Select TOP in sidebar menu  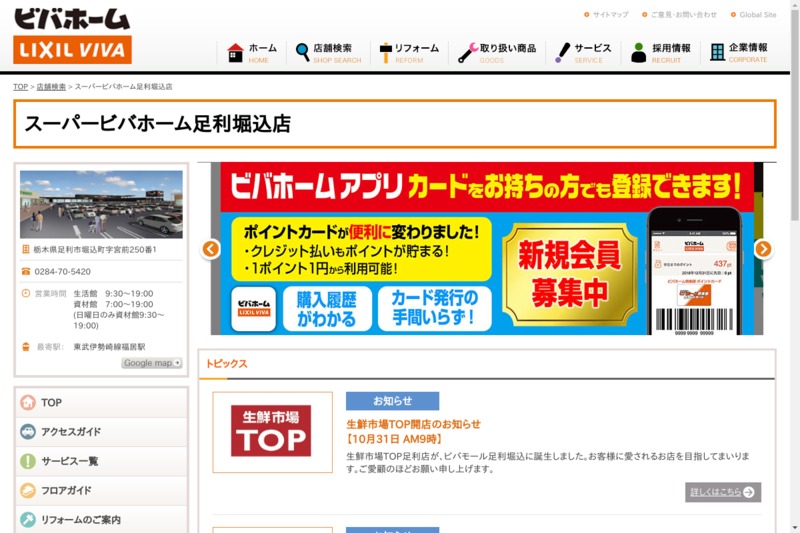[101, 402]
